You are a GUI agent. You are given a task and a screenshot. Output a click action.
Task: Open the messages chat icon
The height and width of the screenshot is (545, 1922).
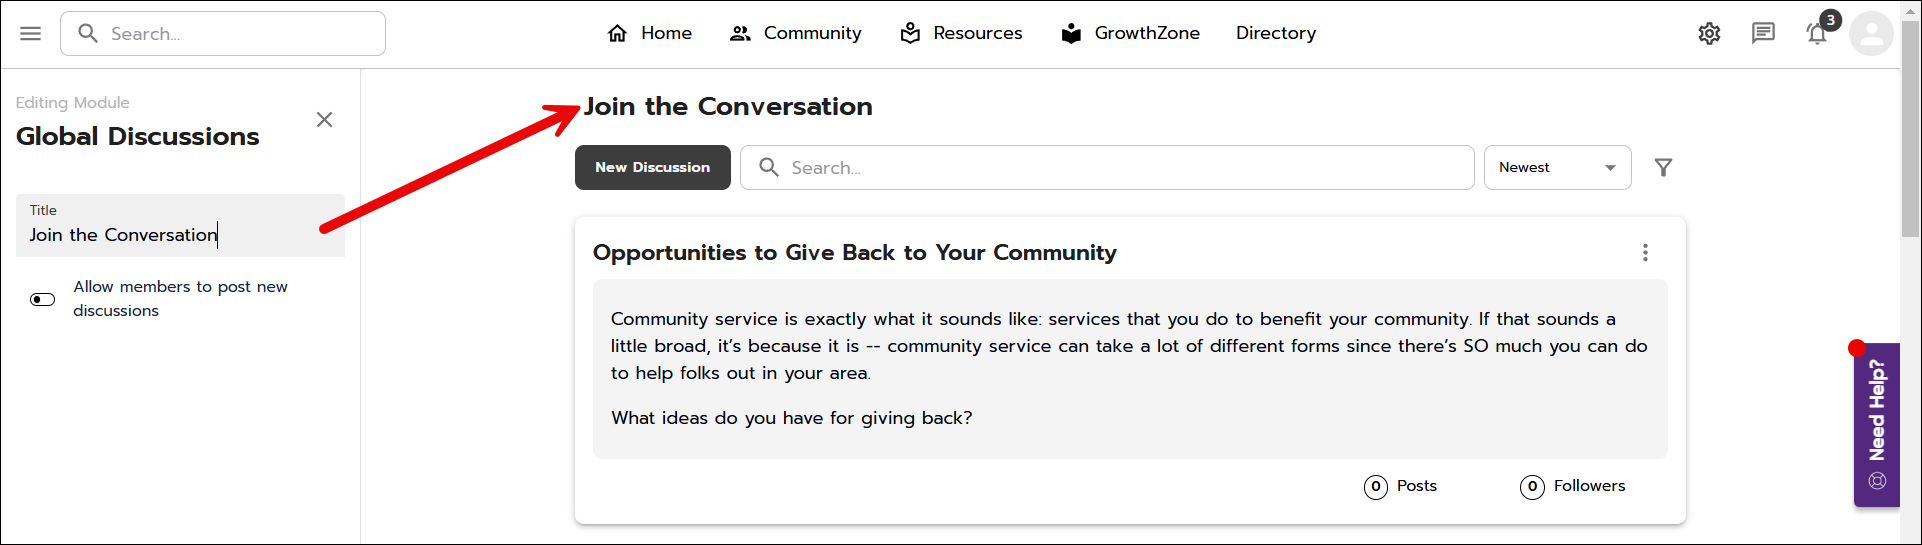pyautogui.click(x=1763, y=34)
